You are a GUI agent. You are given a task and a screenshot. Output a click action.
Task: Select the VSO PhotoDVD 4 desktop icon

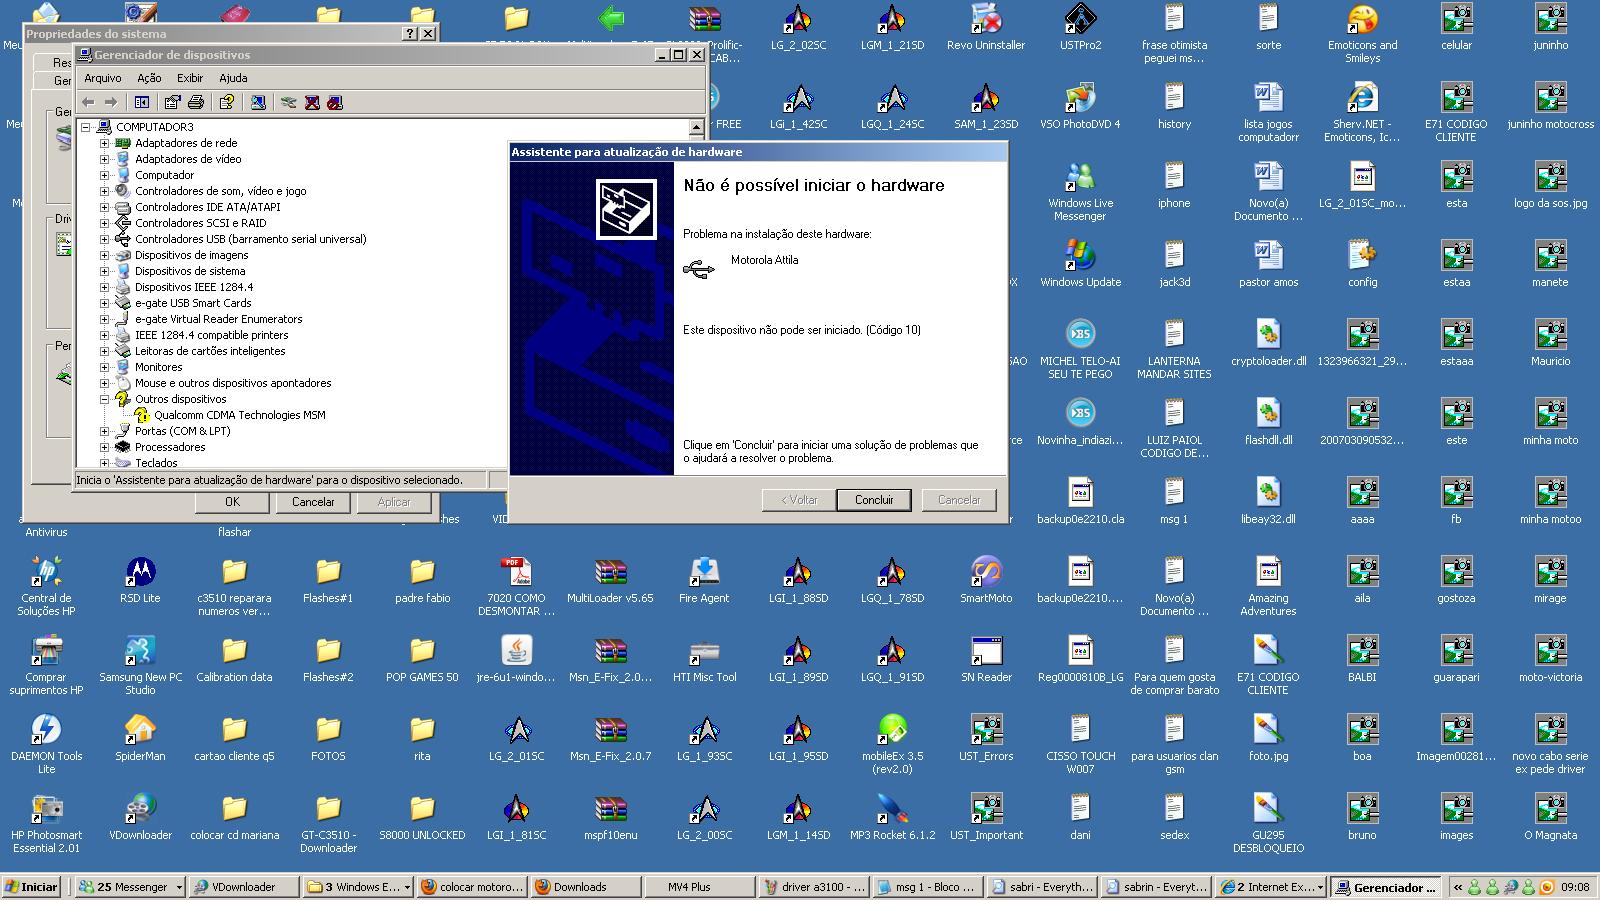tap(1080, 106)
